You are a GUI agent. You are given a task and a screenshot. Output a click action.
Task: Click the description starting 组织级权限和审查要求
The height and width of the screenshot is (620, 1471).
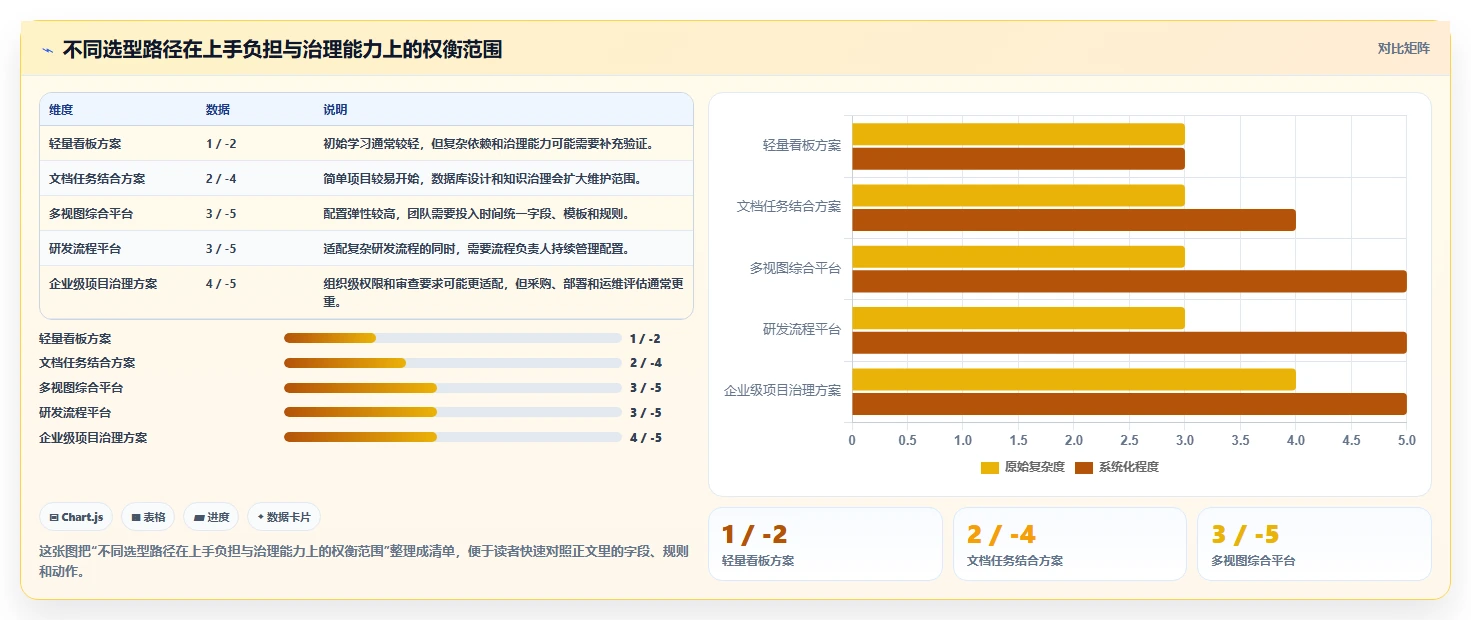pyautogui.click(x=503, y=292)
